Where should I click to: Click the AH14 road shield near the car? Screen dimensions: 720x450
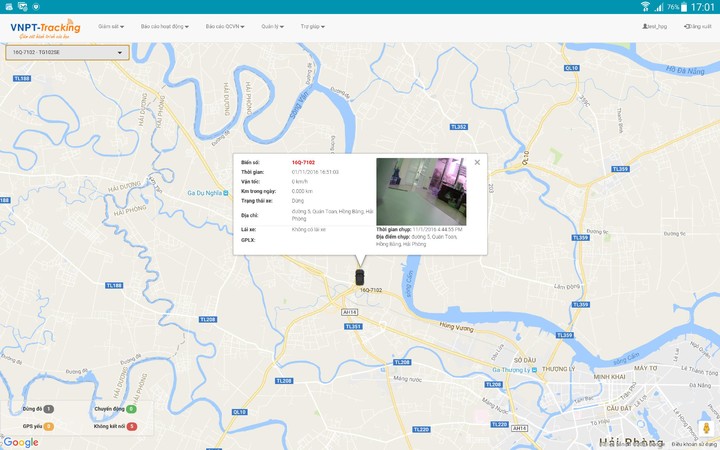[349, 312]
